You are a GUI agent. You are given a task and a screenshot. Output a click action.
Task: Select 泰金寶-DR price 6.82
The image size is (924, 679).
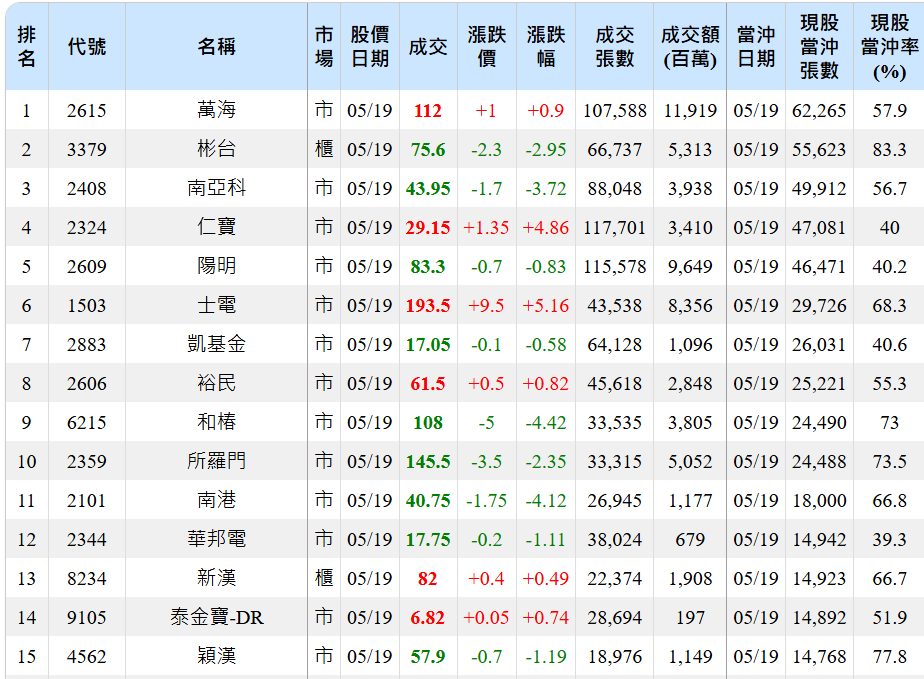tap(428, 617)
